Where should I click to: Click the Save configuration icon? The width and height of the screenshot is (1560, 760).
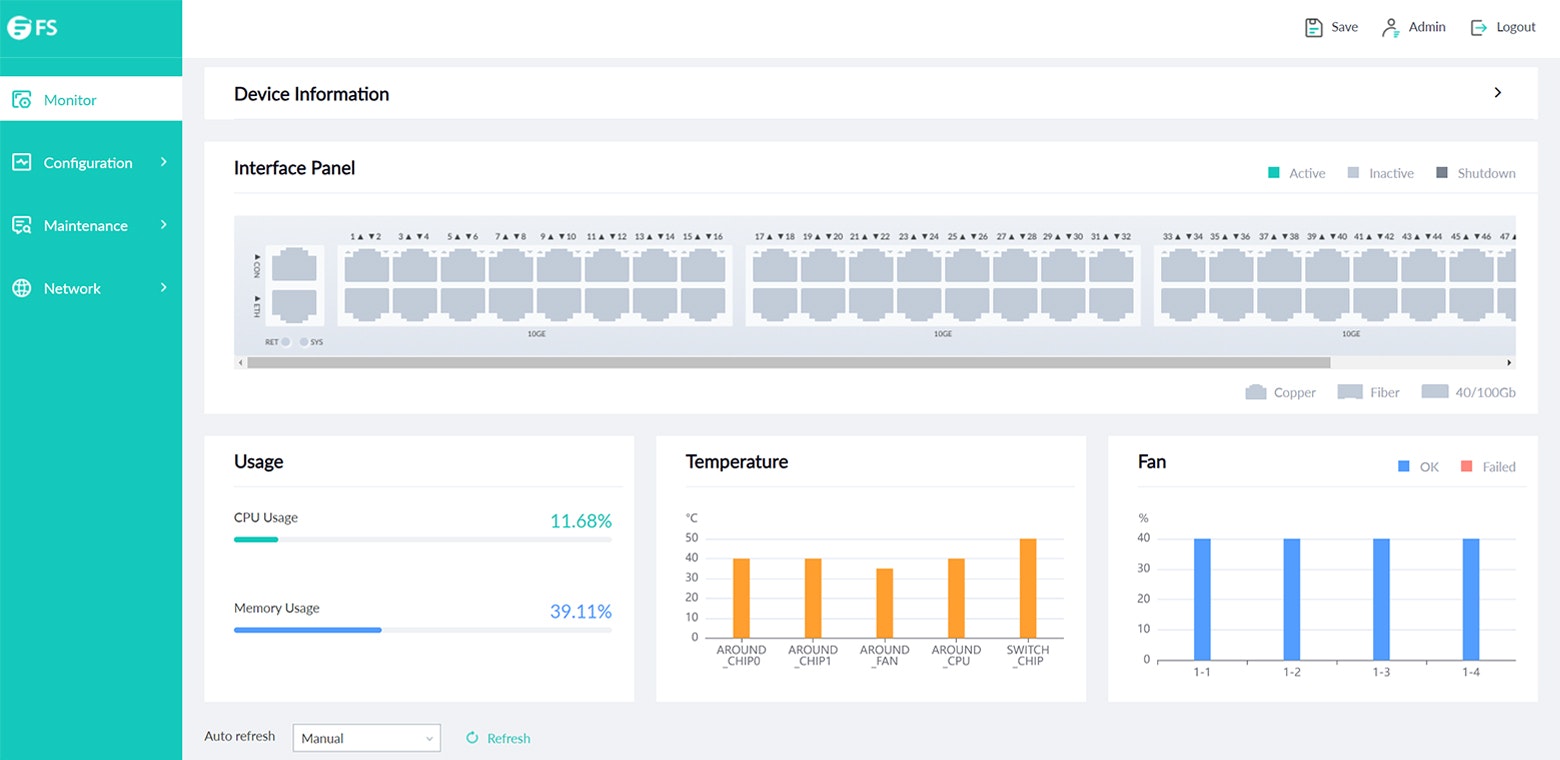[1313, 26]
